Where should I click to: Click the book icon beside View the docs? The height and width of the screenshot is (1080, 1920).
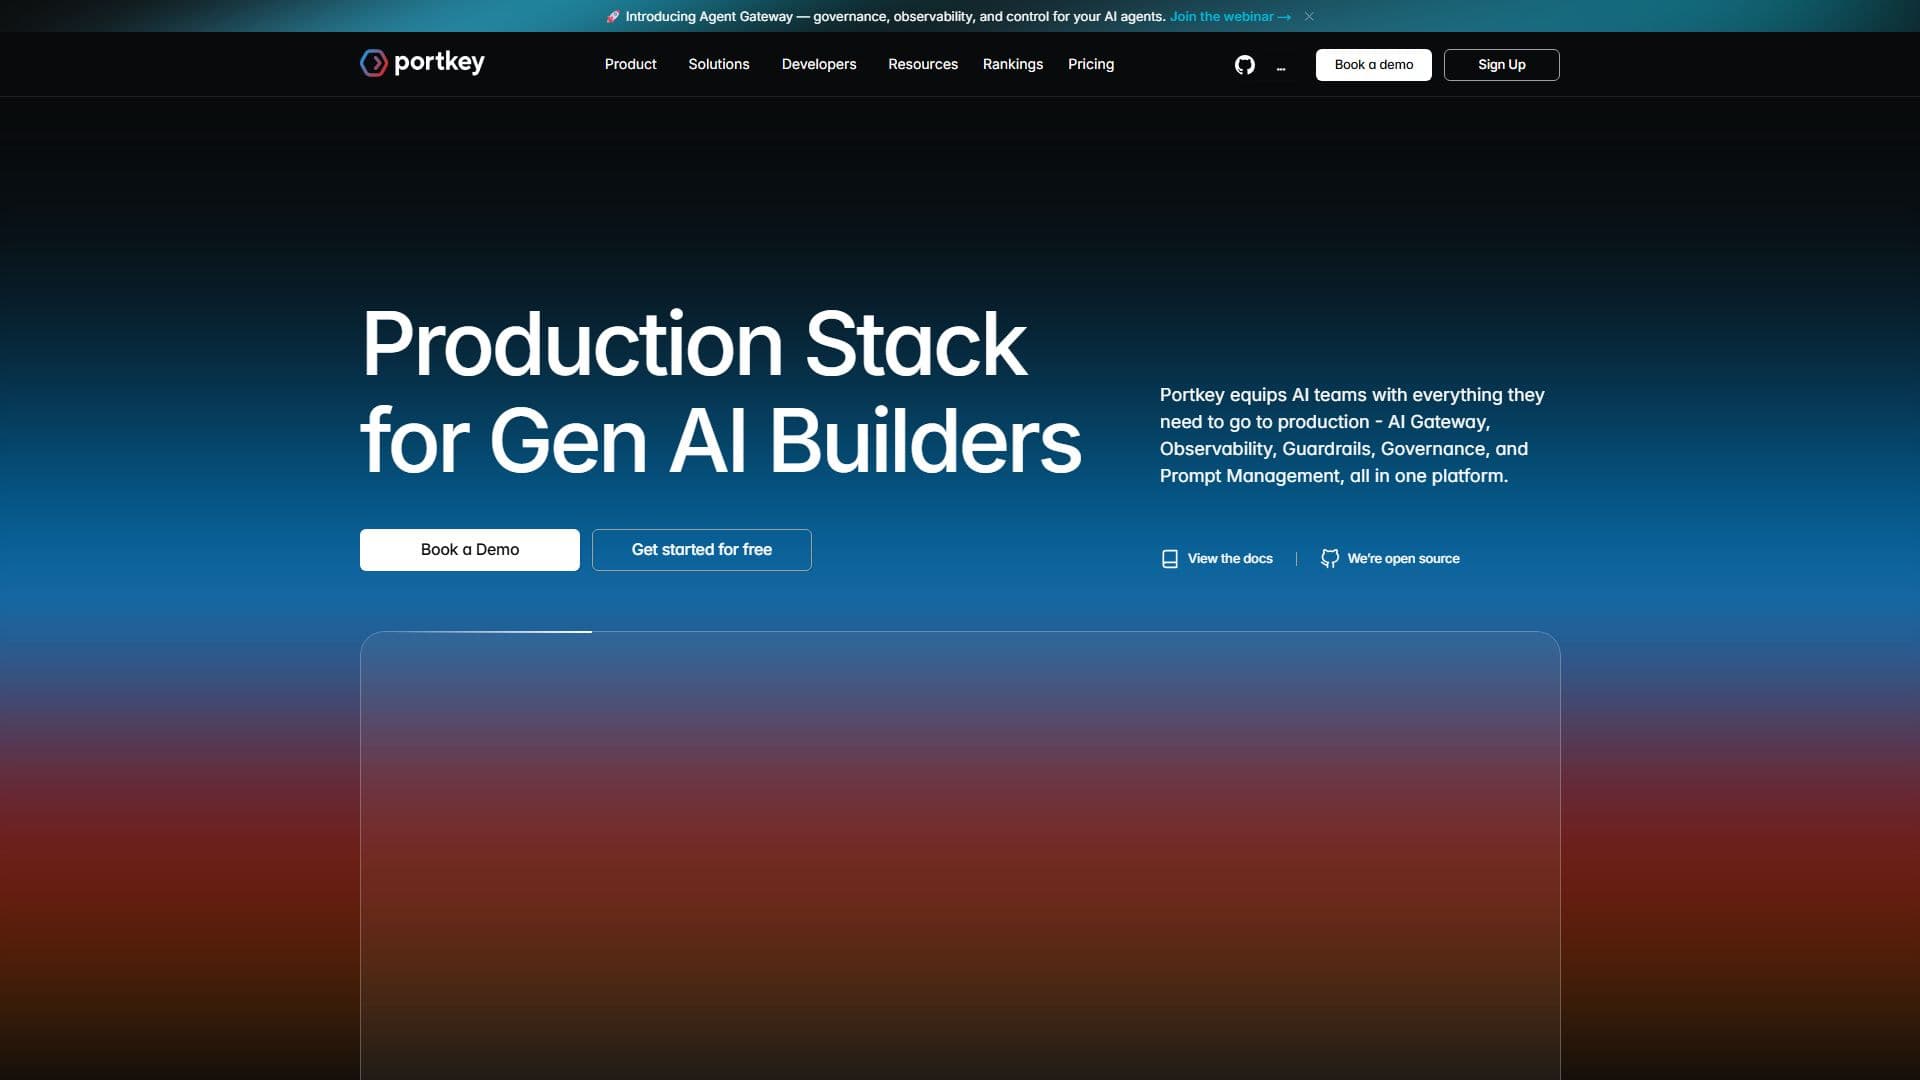click(1170, 559)
